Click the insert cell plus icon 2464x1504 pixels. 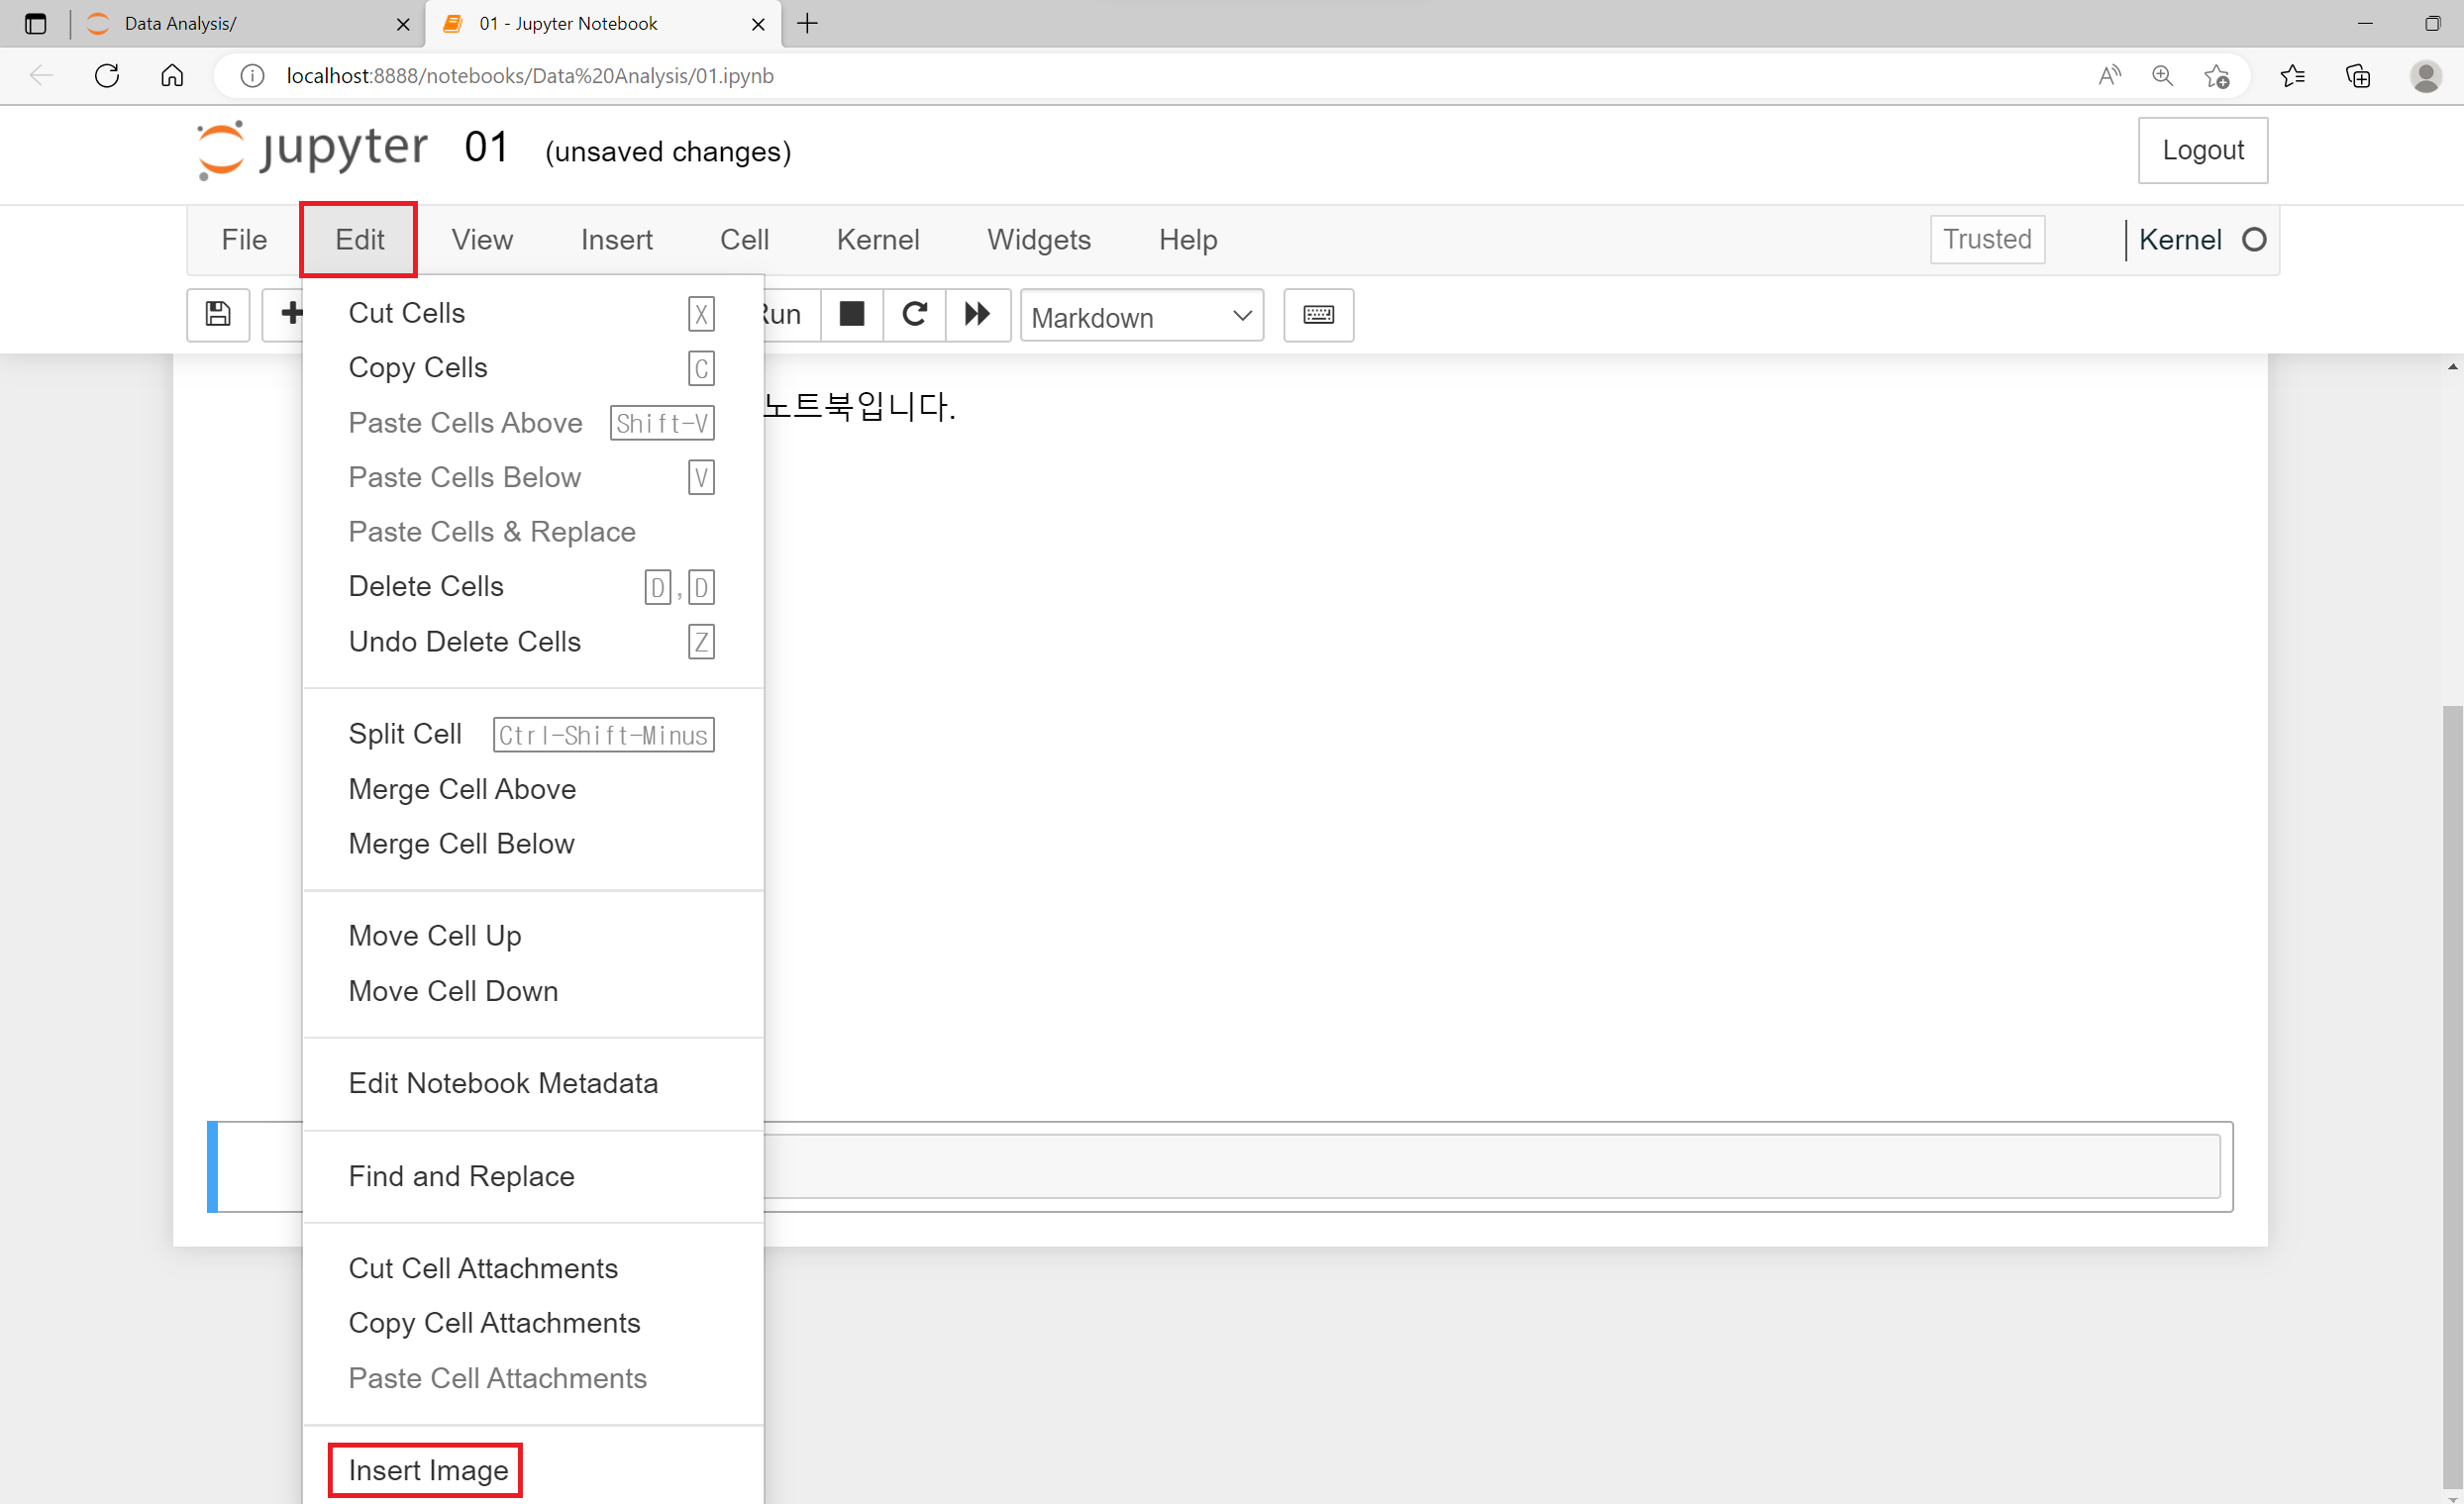tap(290, 314)
